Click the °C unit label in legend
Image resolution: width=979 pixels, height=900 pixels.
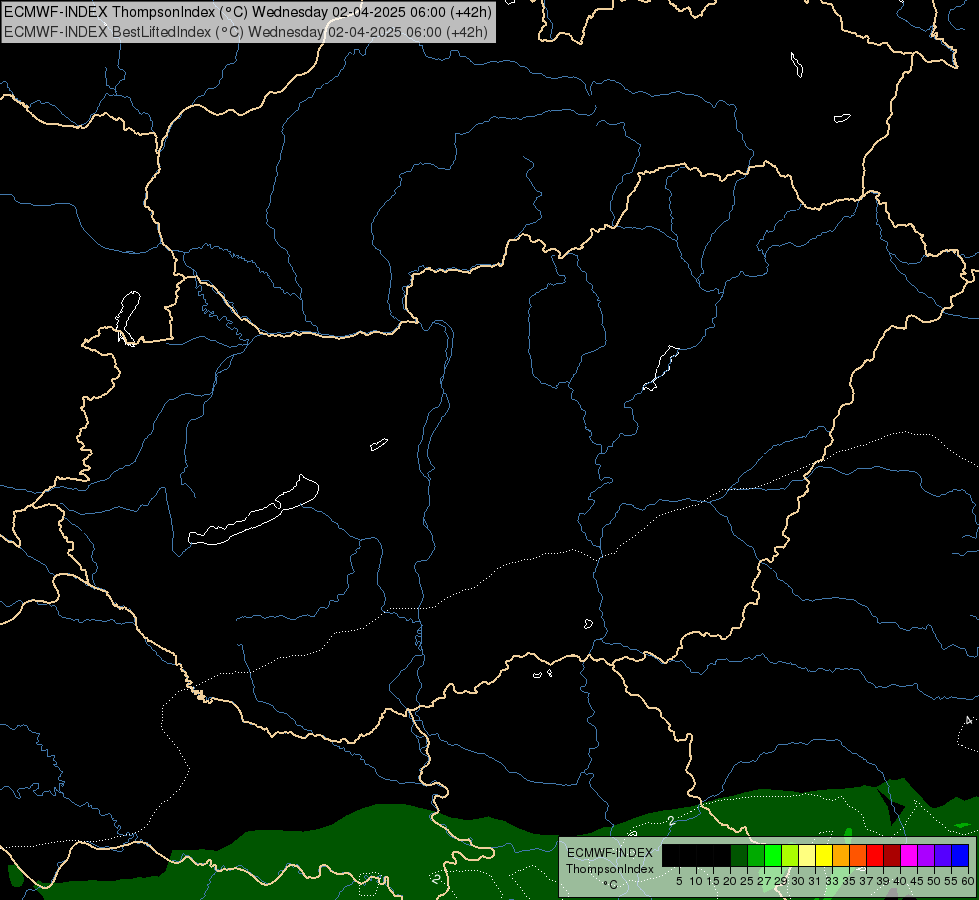pos(610,884)
